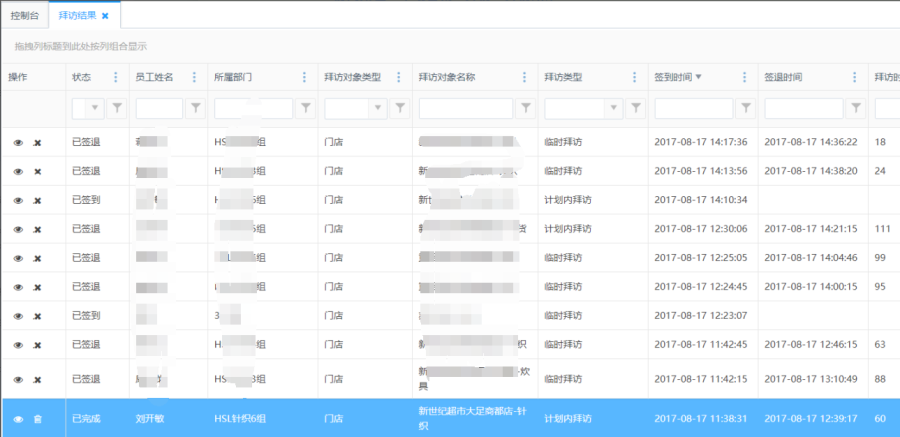Screen dimensions: 900x437
Task: Click trash icon in highlighted 已完成 row
Action: [x=38, y=418]
